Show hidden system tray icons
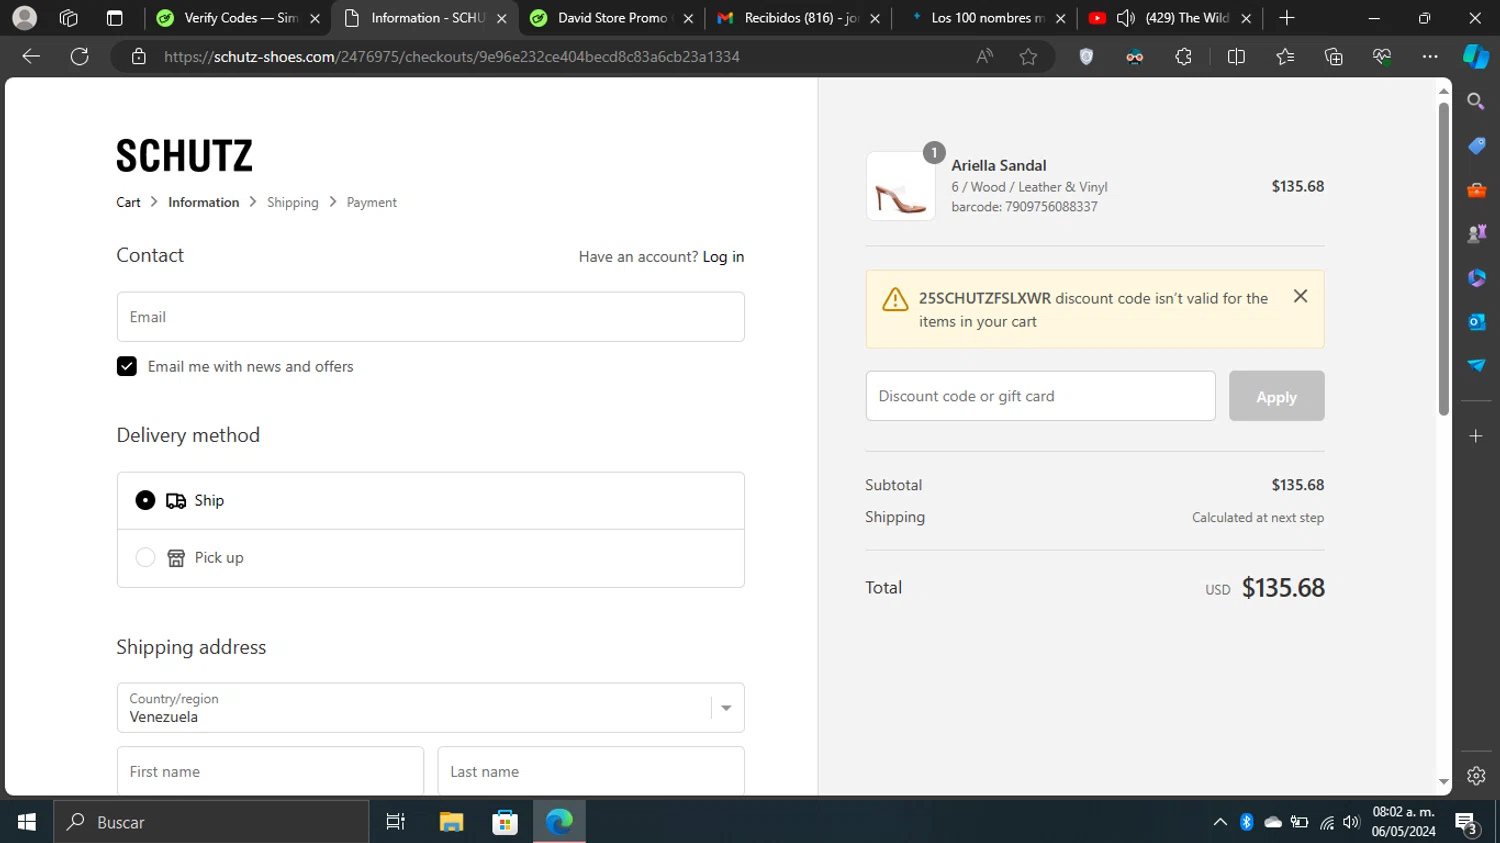The width and height of the screenshot is (1500, 843). [1220, 822]
